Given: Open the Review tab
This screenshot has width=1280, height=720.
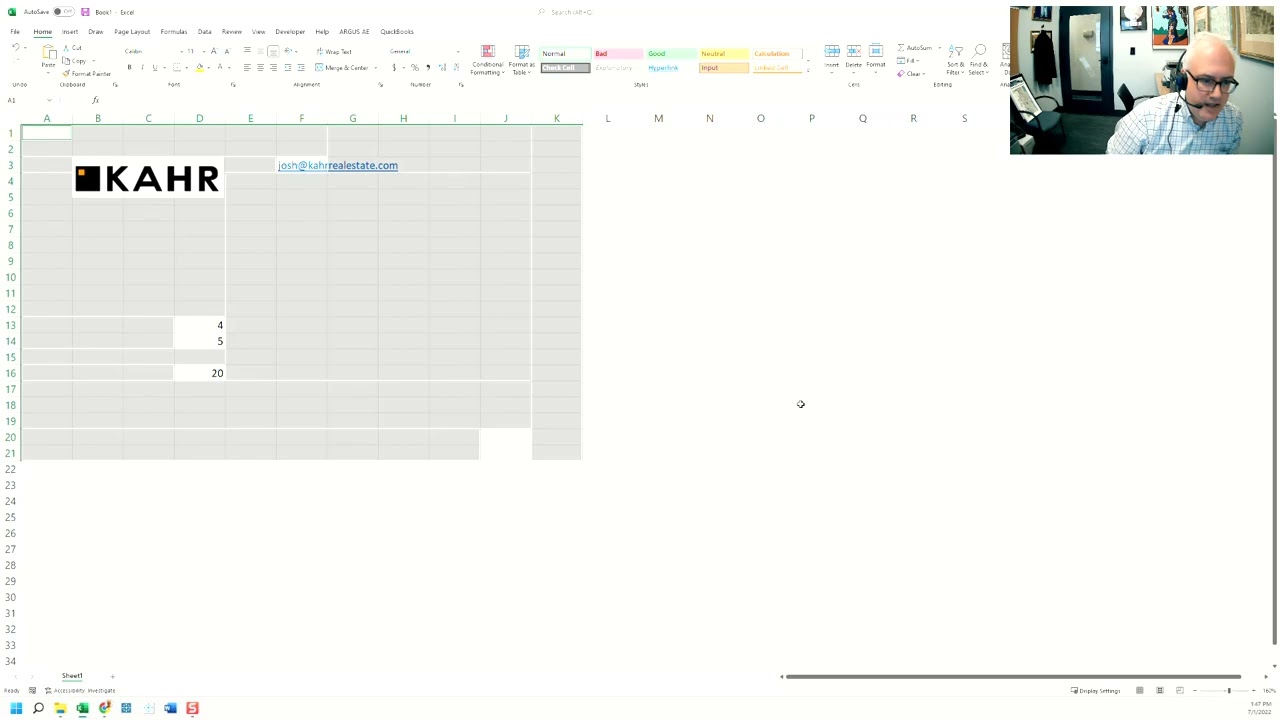Looking at the screenshot, I should (x=232, y=31).
